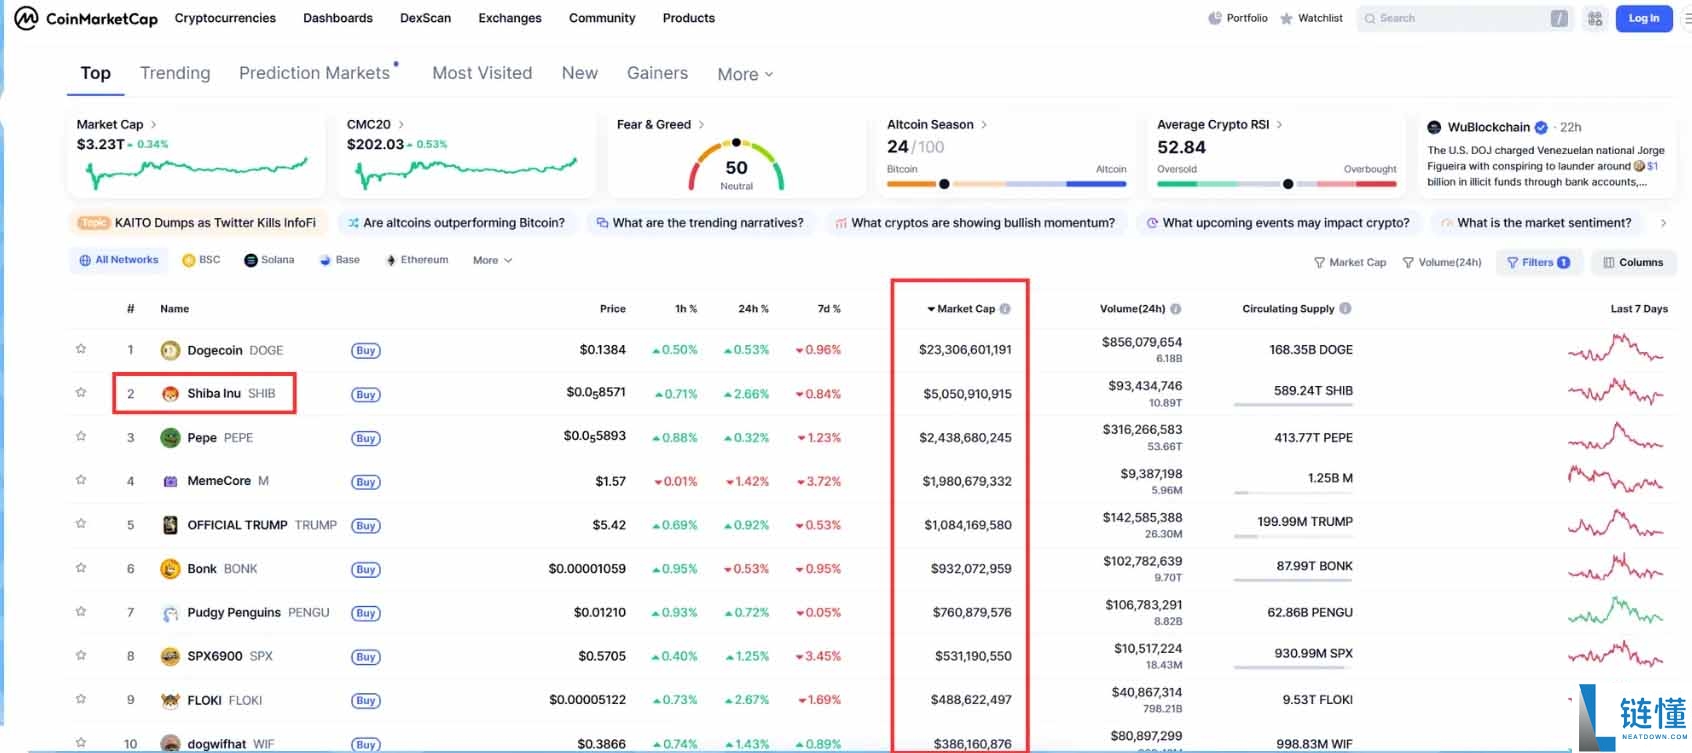Image resolution: width=1692 pixels, height=753 pixels.
Task: Open the Watchlist star icon in header
Action: click(1286, 18)
